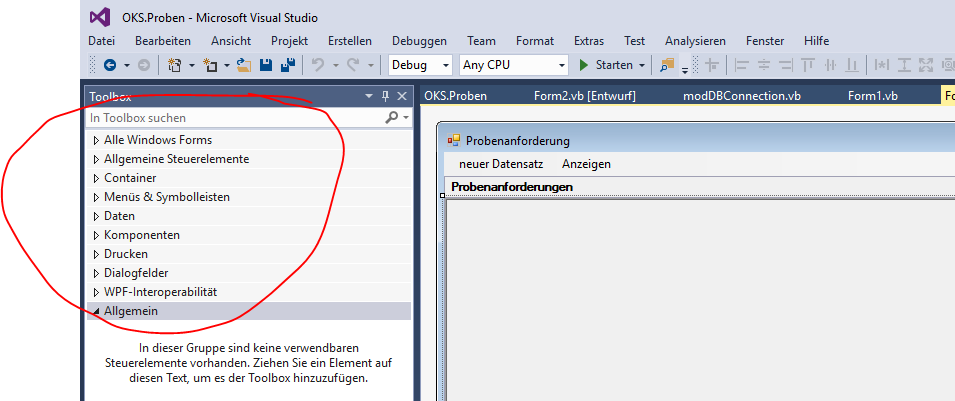Click the Add New Item toolbar icon
The height and width of the screenshot is (401, 955).
point(211,65)
